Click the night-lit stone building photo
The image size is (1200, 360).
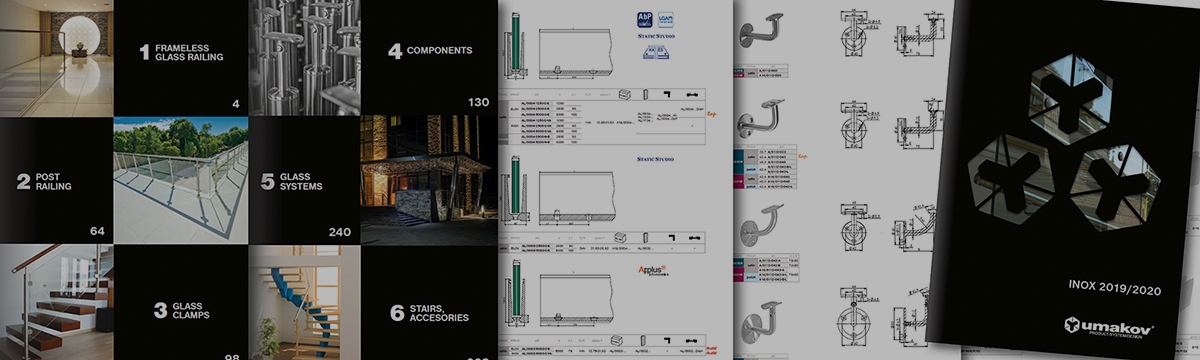[428, 180]
